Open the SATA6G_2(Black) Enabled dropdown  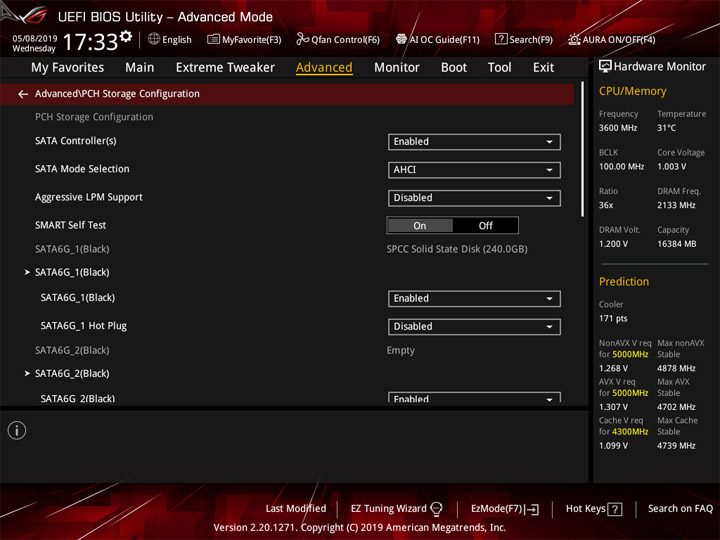(x=474, y=398)
